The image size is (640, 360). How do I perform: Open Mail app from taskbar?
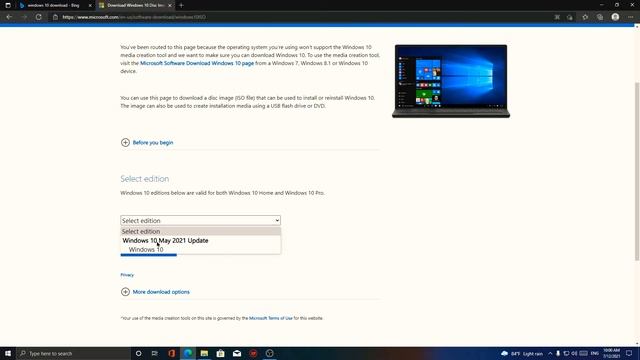coord(237,353)
